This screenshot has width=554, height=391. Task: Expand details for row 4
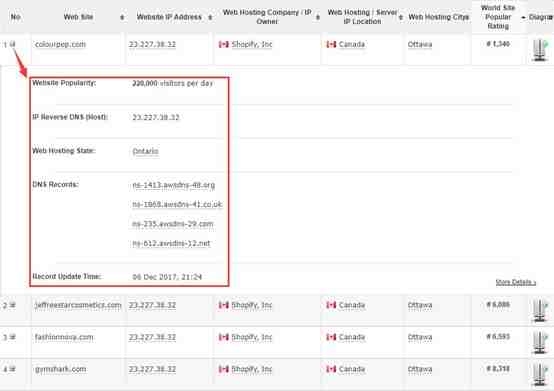tap(12, 369)
